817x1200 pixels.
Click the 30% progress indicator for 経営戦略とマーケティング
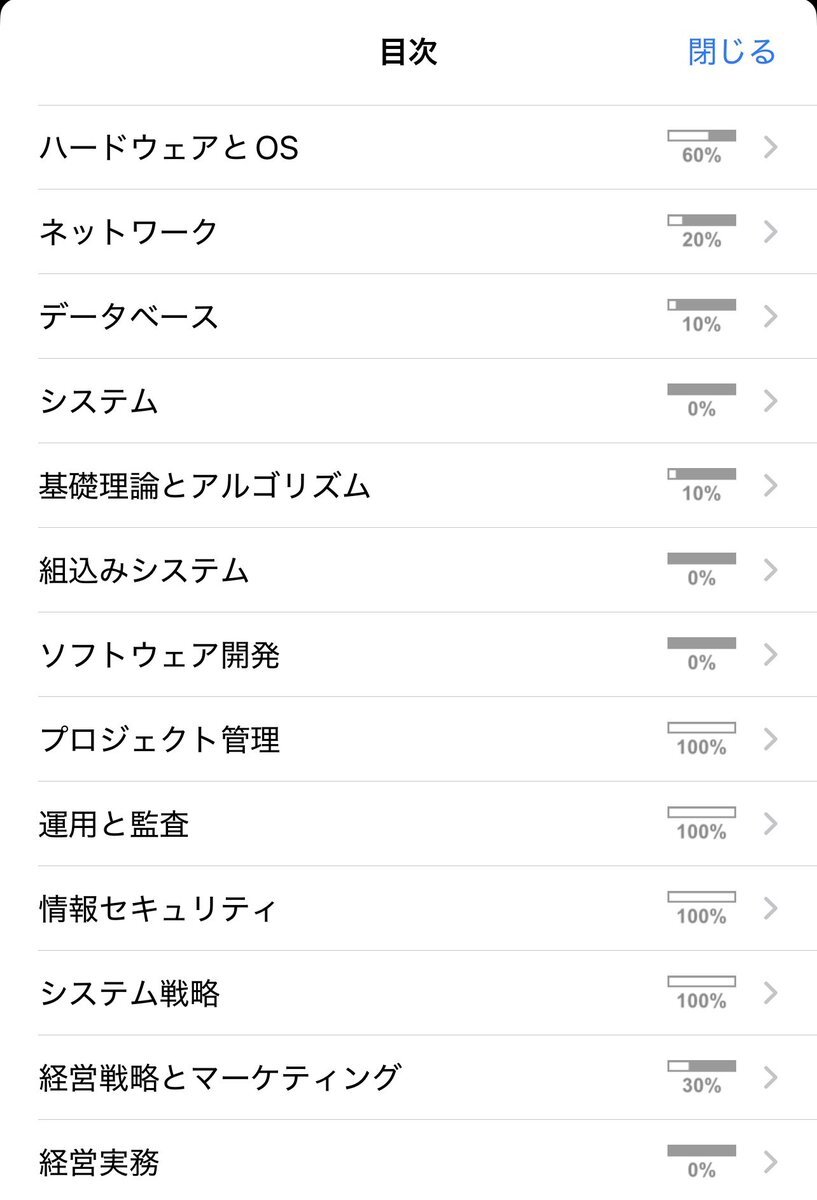(x=701, y=1076)
